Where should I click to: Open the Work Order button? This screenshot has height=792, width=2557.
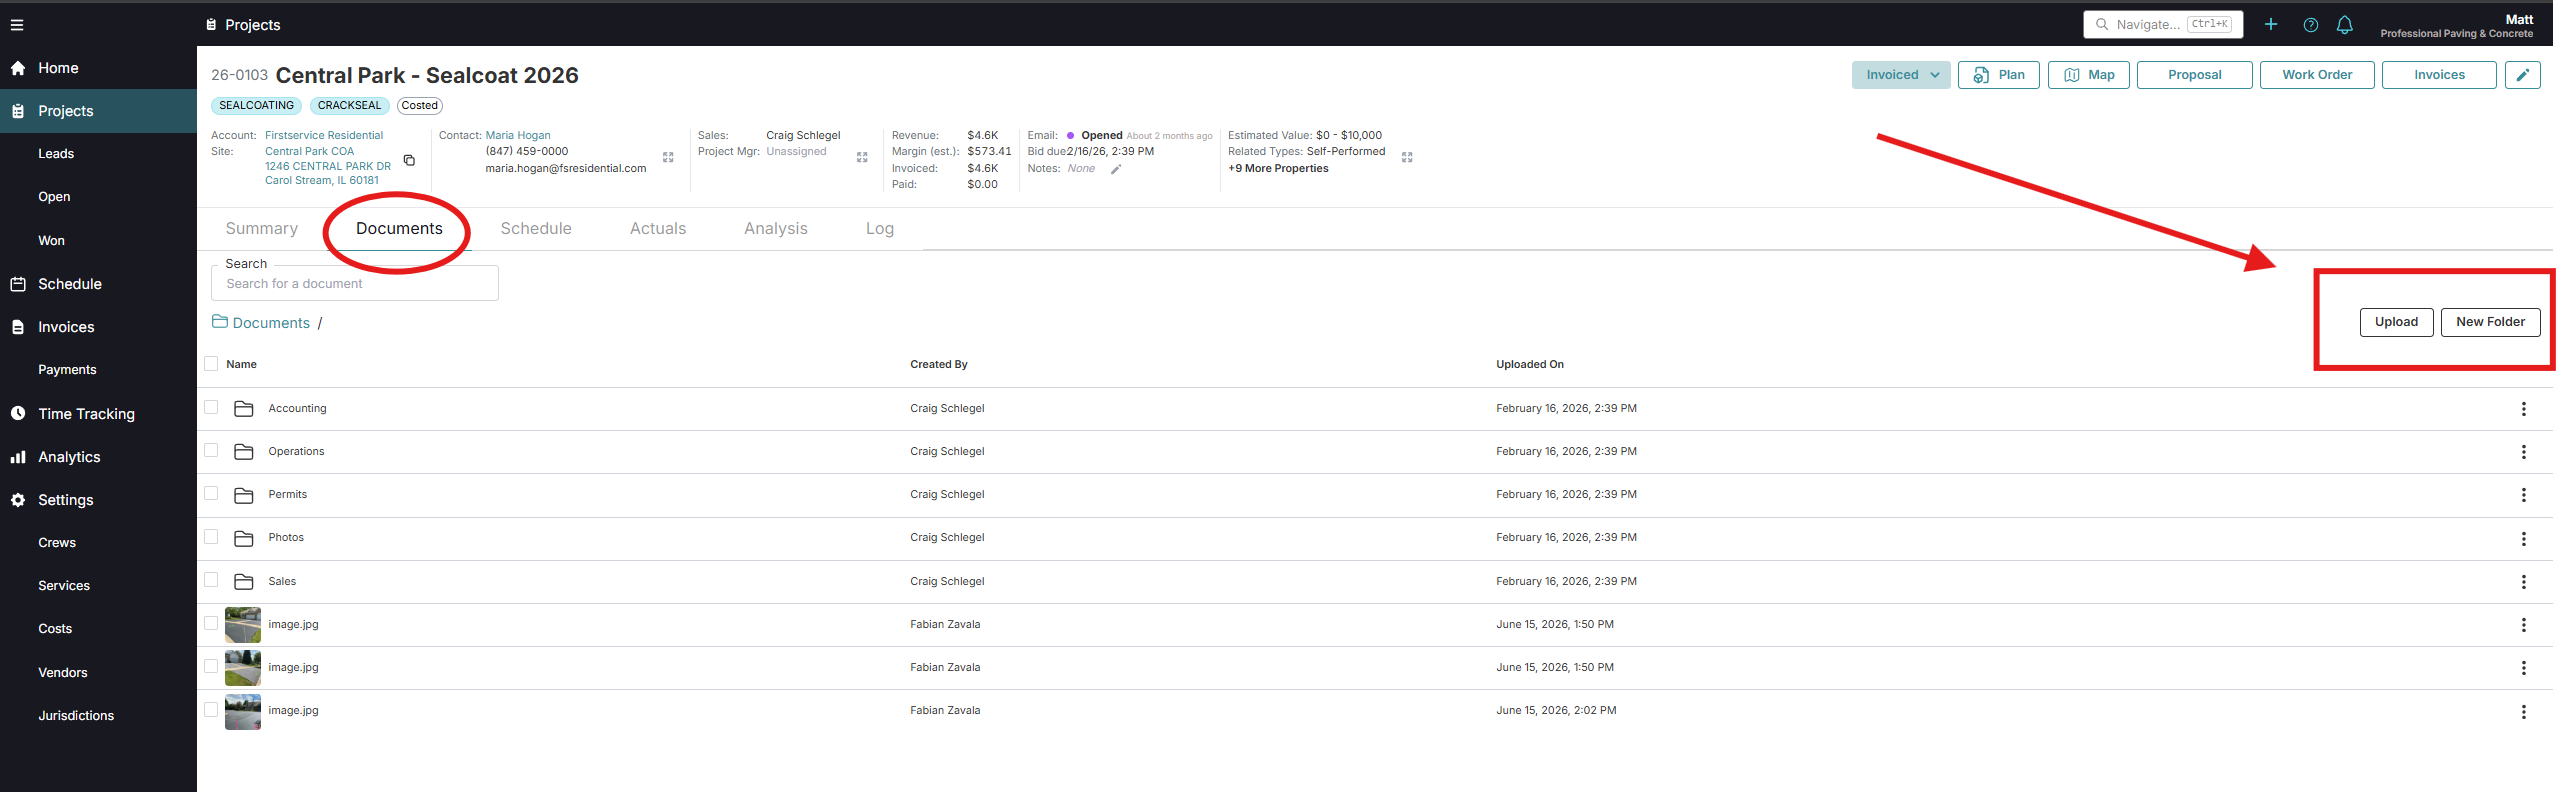[x=2317, y=75]
